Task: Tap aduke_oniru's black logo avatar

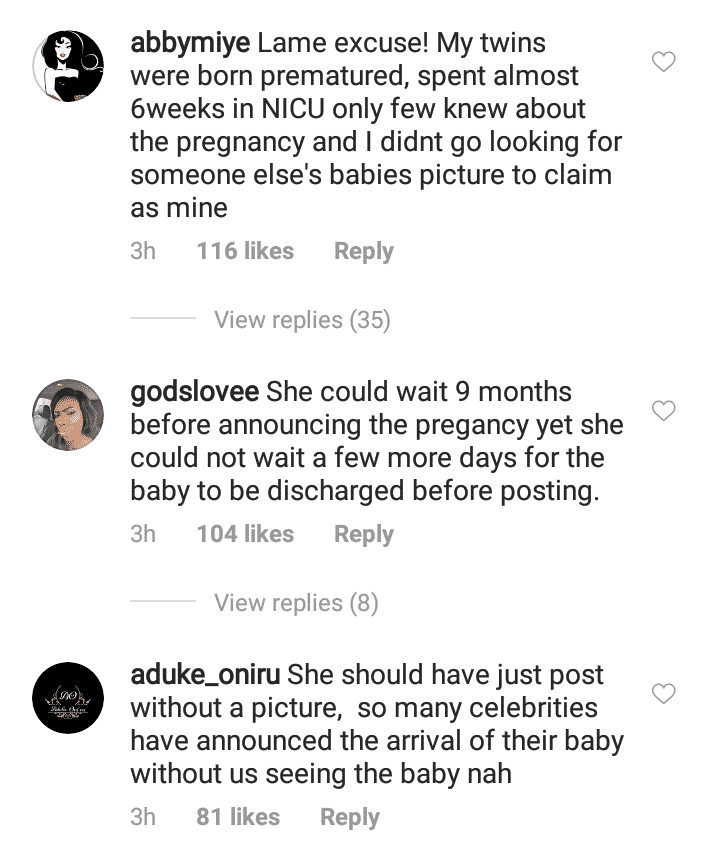Action: [x=68, y=697]
